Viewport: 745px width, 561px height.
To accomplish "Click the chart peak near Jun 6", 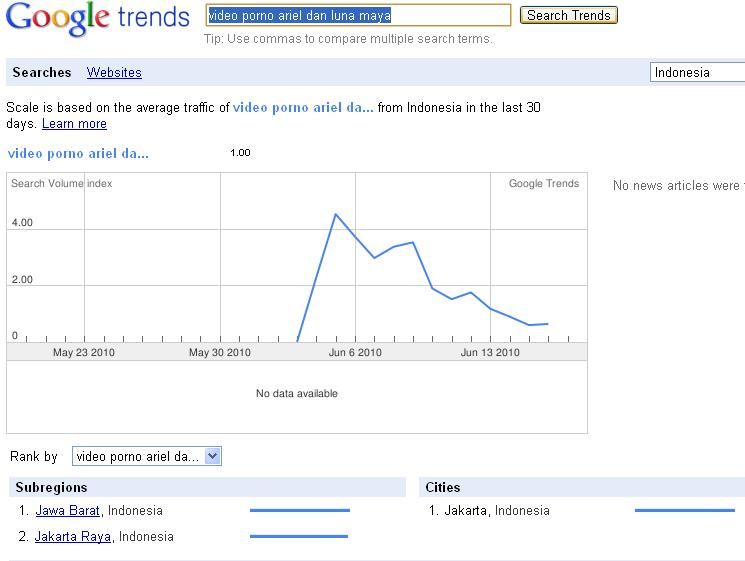I will (x=336, y=214).
